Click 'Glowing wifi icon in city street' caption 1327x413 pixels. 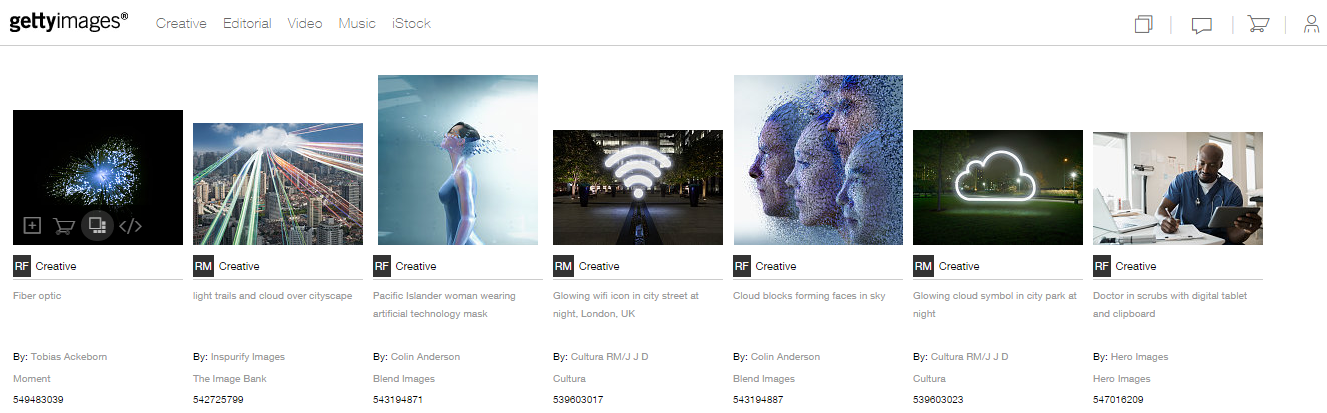point(626,296)
